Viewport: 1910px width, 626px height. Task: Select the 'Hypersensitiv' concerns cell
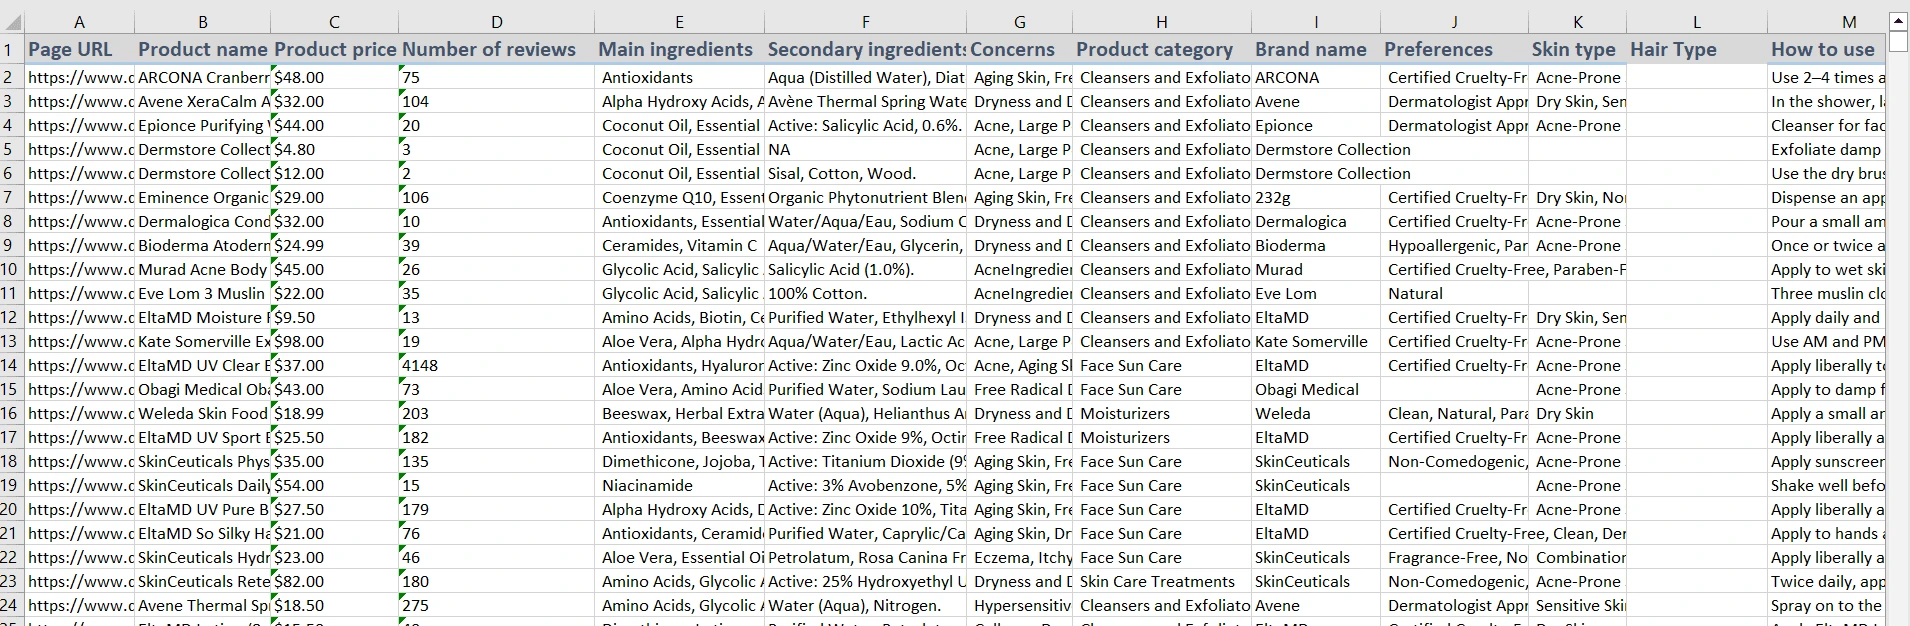tap(1019, 605)
